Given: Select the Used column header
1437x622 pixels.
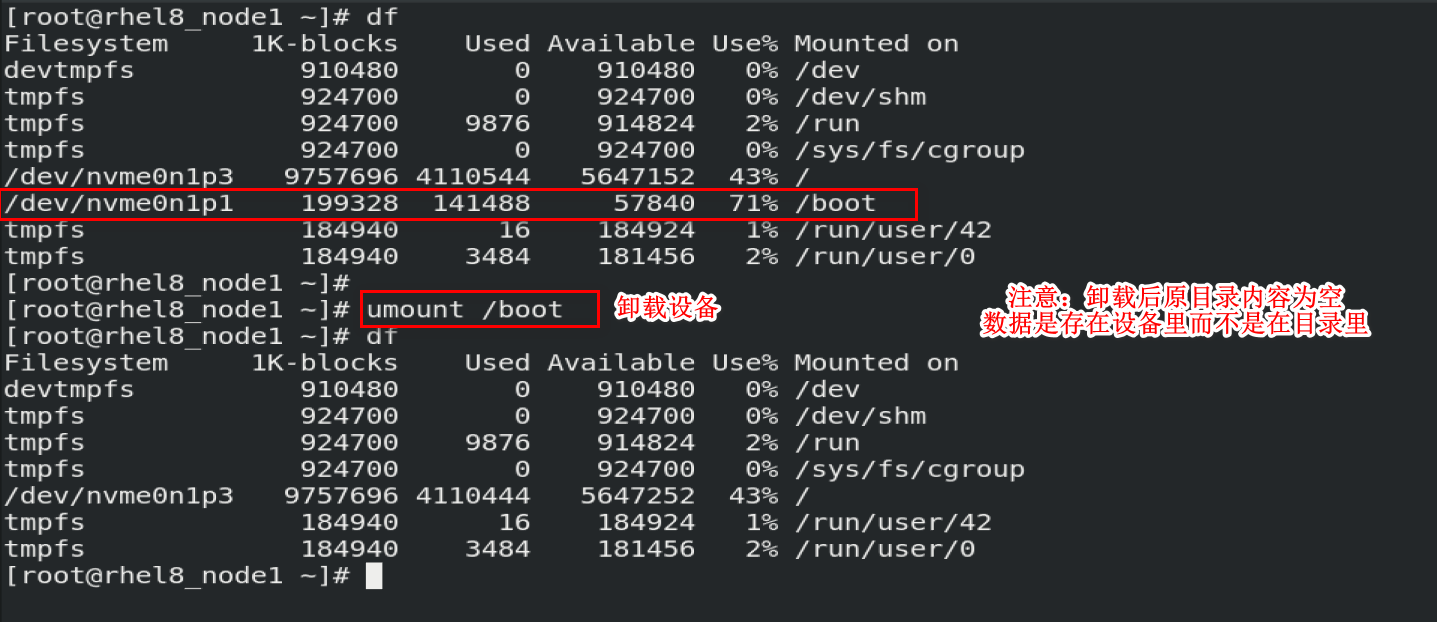Looking at the screenshot, I should click(x=497, y=43).
